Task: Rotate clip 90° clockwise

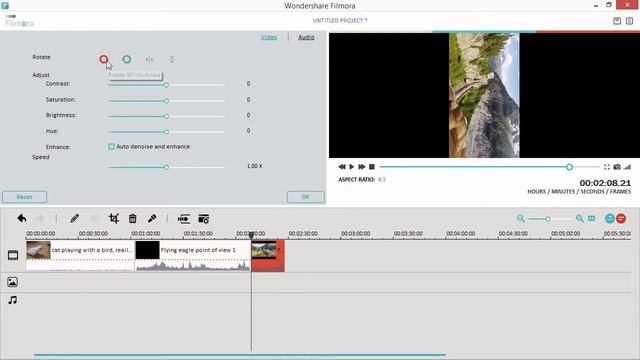Action: click(104, 60)
